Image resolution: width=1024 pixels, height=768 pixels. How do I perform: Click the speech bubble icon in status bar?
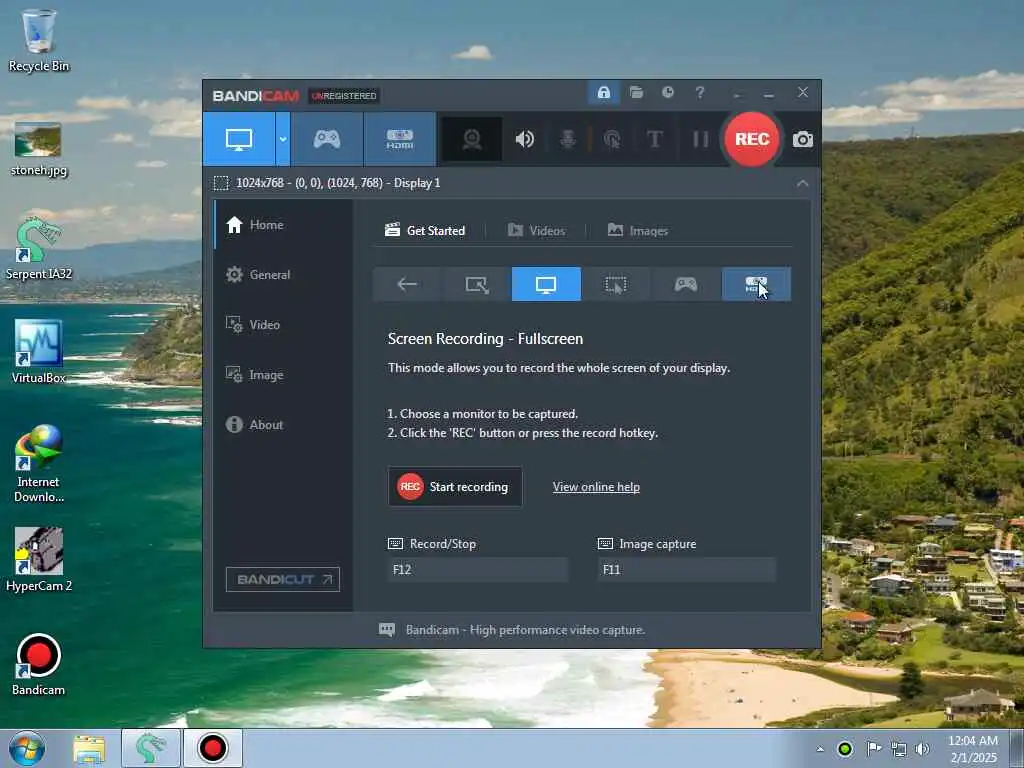(387, 630)
